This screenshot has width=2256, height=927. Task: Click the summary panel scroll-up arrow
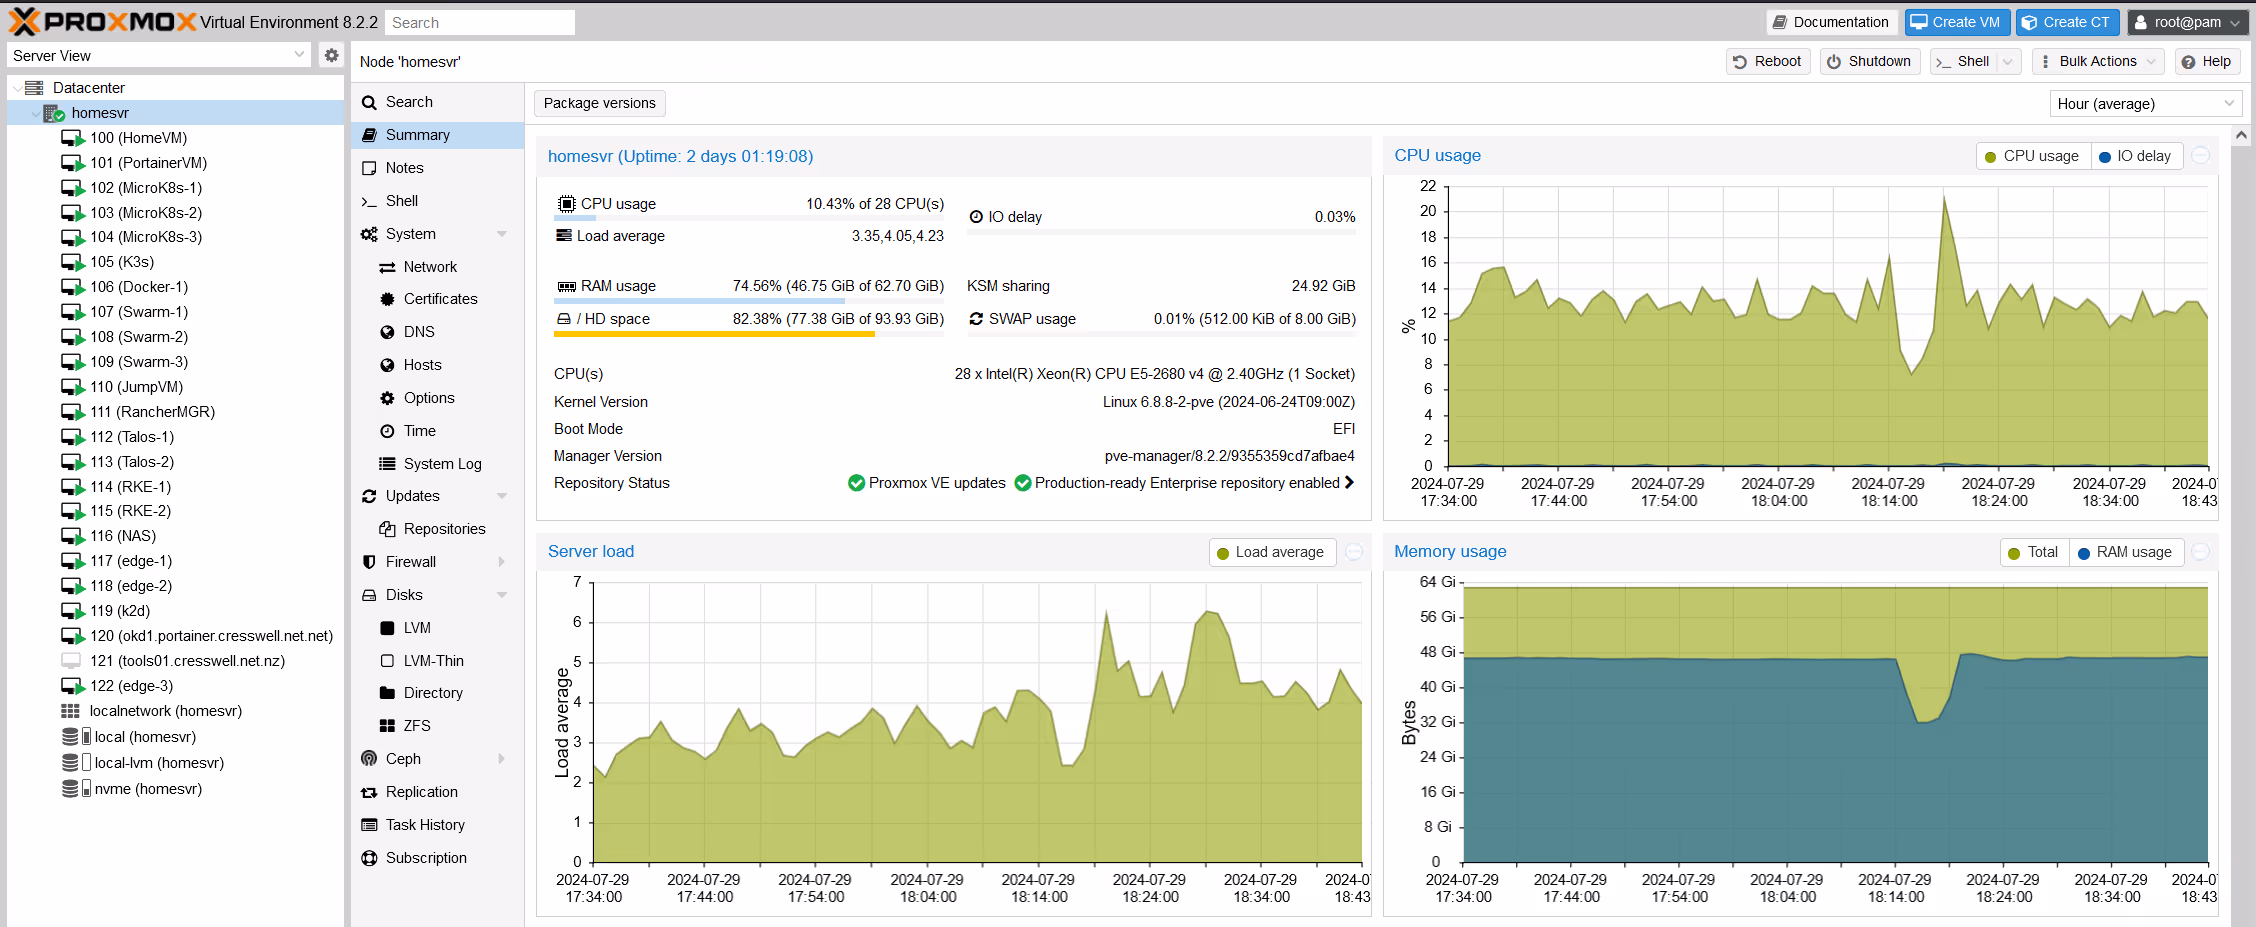2241,135
